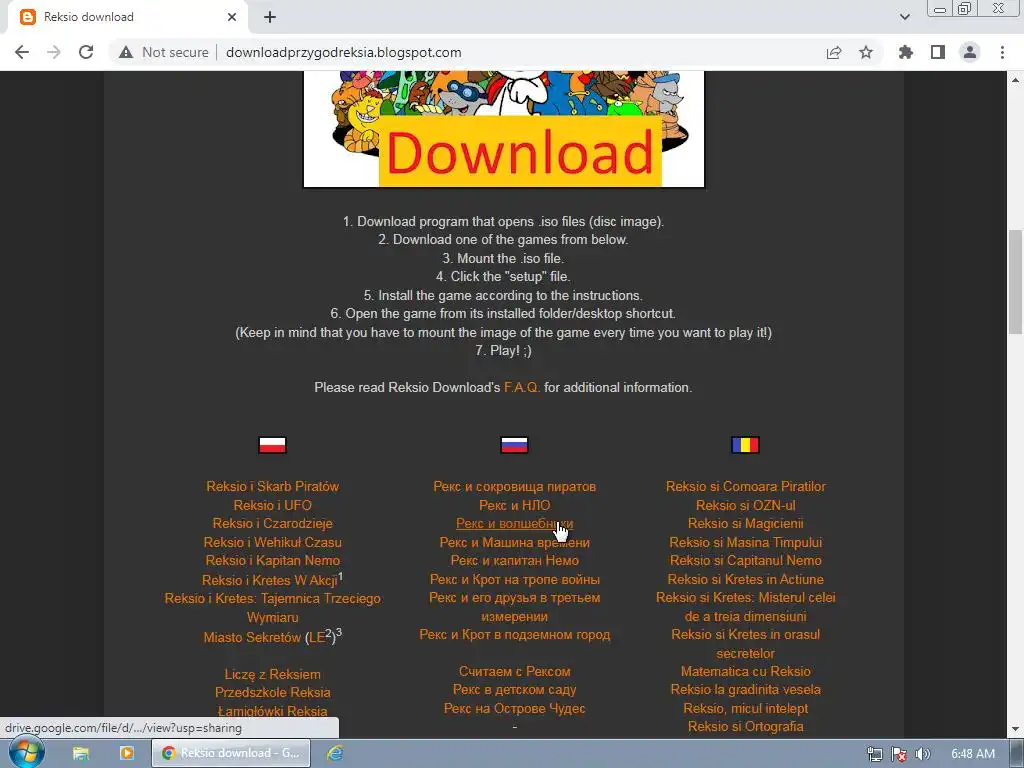This screenshot has width=1024, height=768.
Task: Open Liczę z Reksiem link
Action: coord(272,675)
